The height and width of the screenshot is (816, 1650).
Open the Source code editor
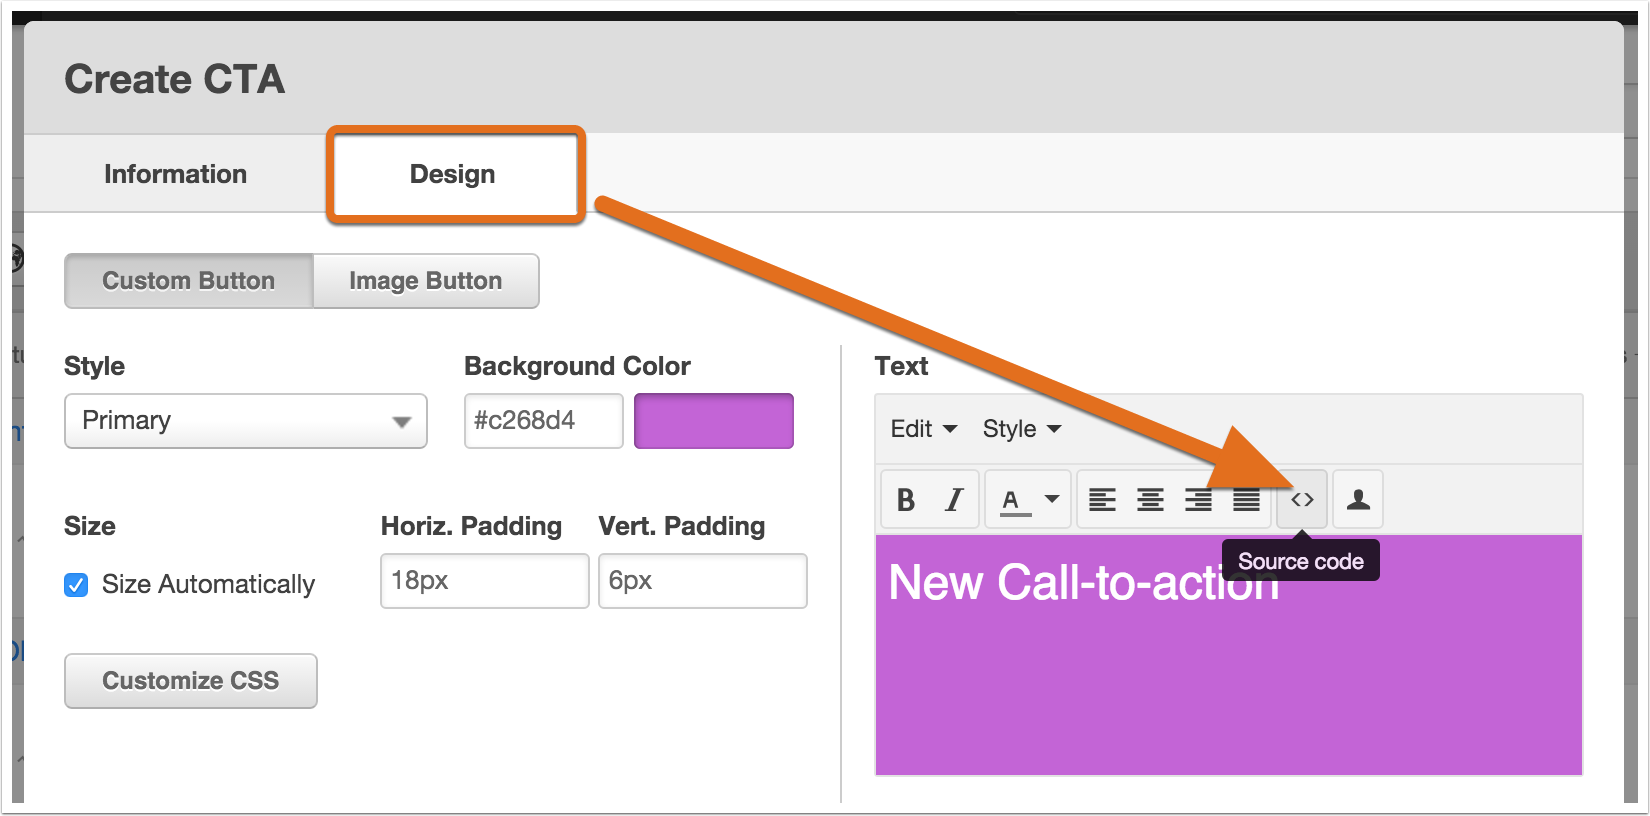pos(1302,499)
